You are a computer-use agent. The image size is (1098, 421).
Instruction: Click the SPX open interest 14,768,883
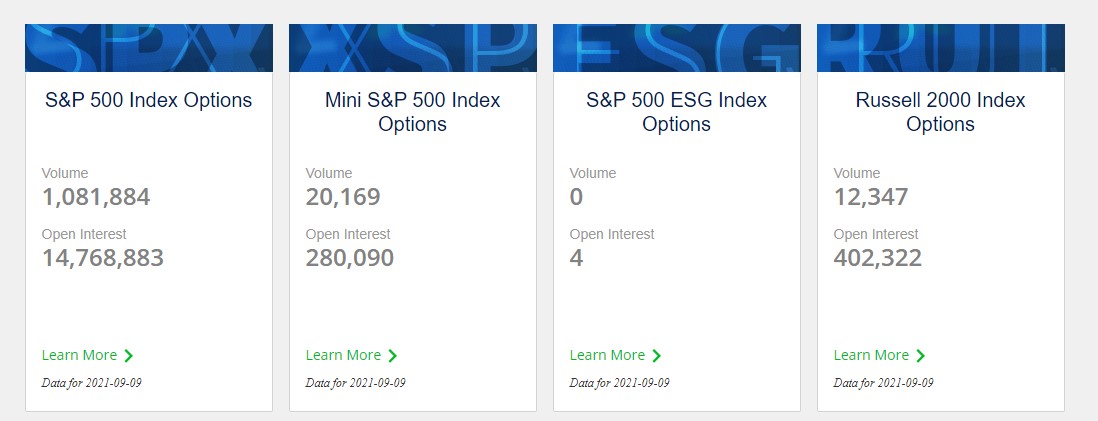point(103,258)
